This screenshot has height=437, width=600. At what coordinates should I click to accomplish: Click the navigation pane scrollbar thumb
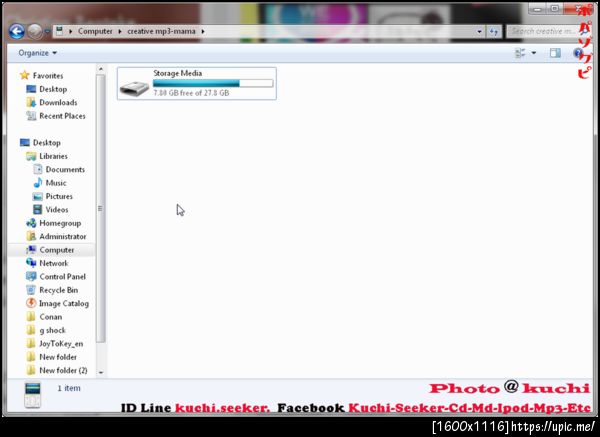101,209
